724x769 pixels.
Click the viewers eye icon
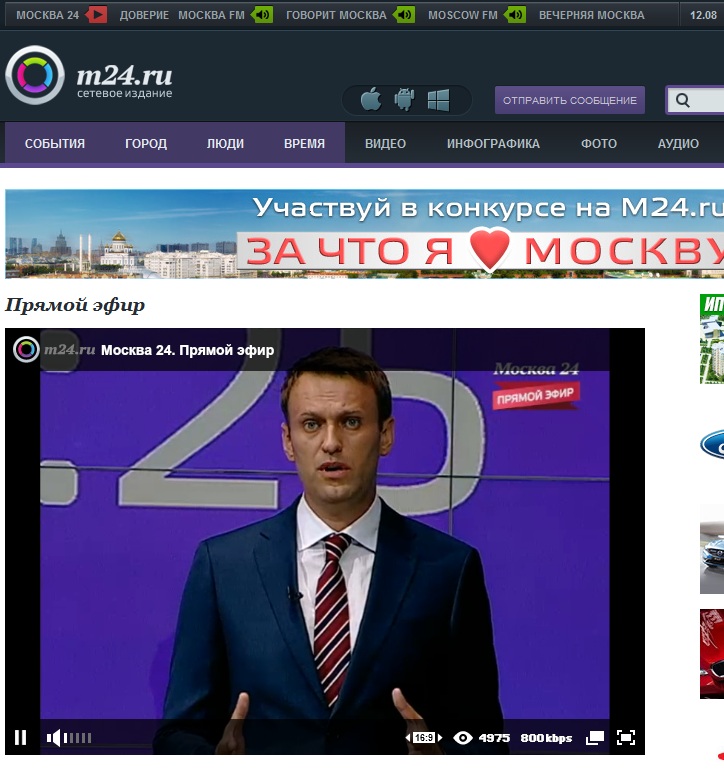463,738
